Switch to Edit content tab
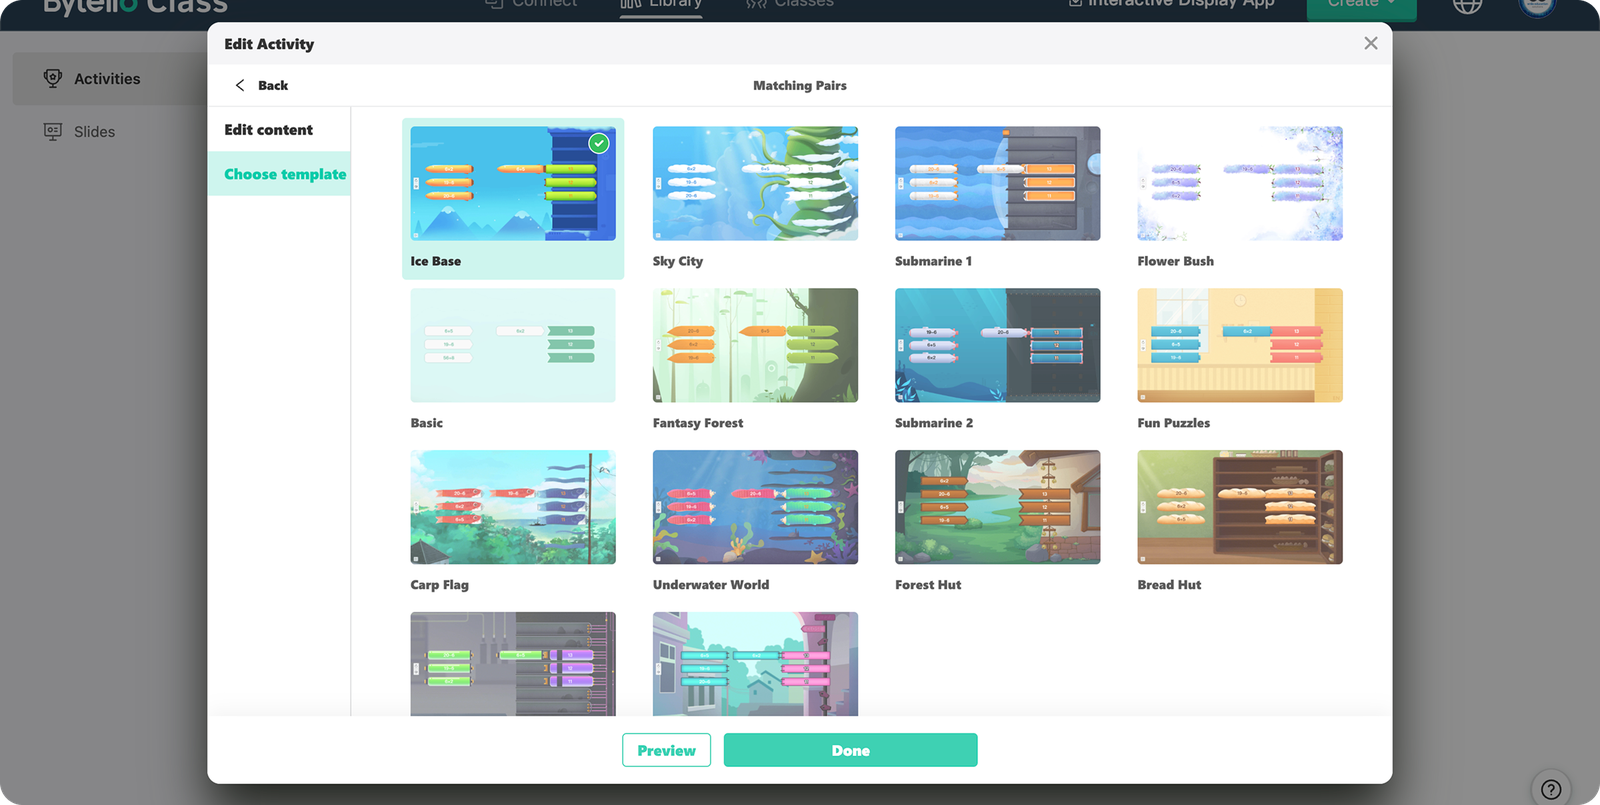This screenshot has width=1600, height=805. (268, 130)
